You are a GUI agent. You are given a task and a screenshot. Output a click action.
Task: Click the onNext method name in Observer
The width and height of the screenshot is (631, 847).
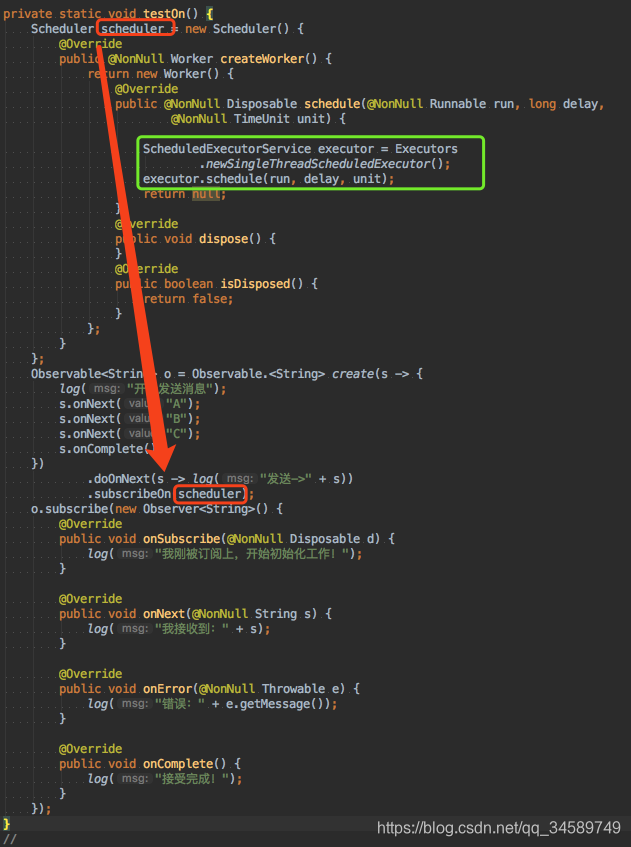164,614
